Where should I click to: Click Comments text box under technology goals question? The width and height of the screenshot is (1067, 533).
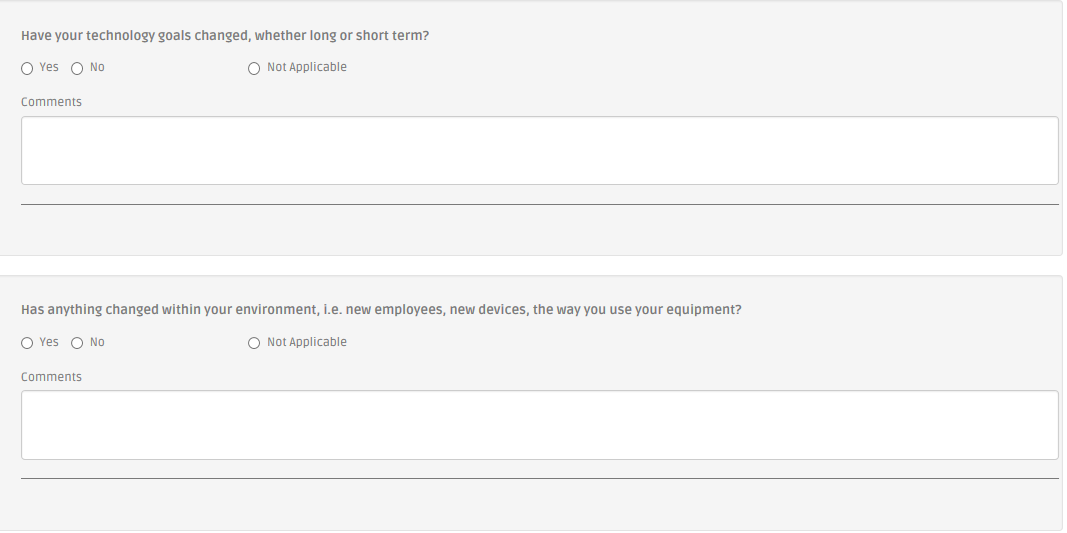point(540,150)
